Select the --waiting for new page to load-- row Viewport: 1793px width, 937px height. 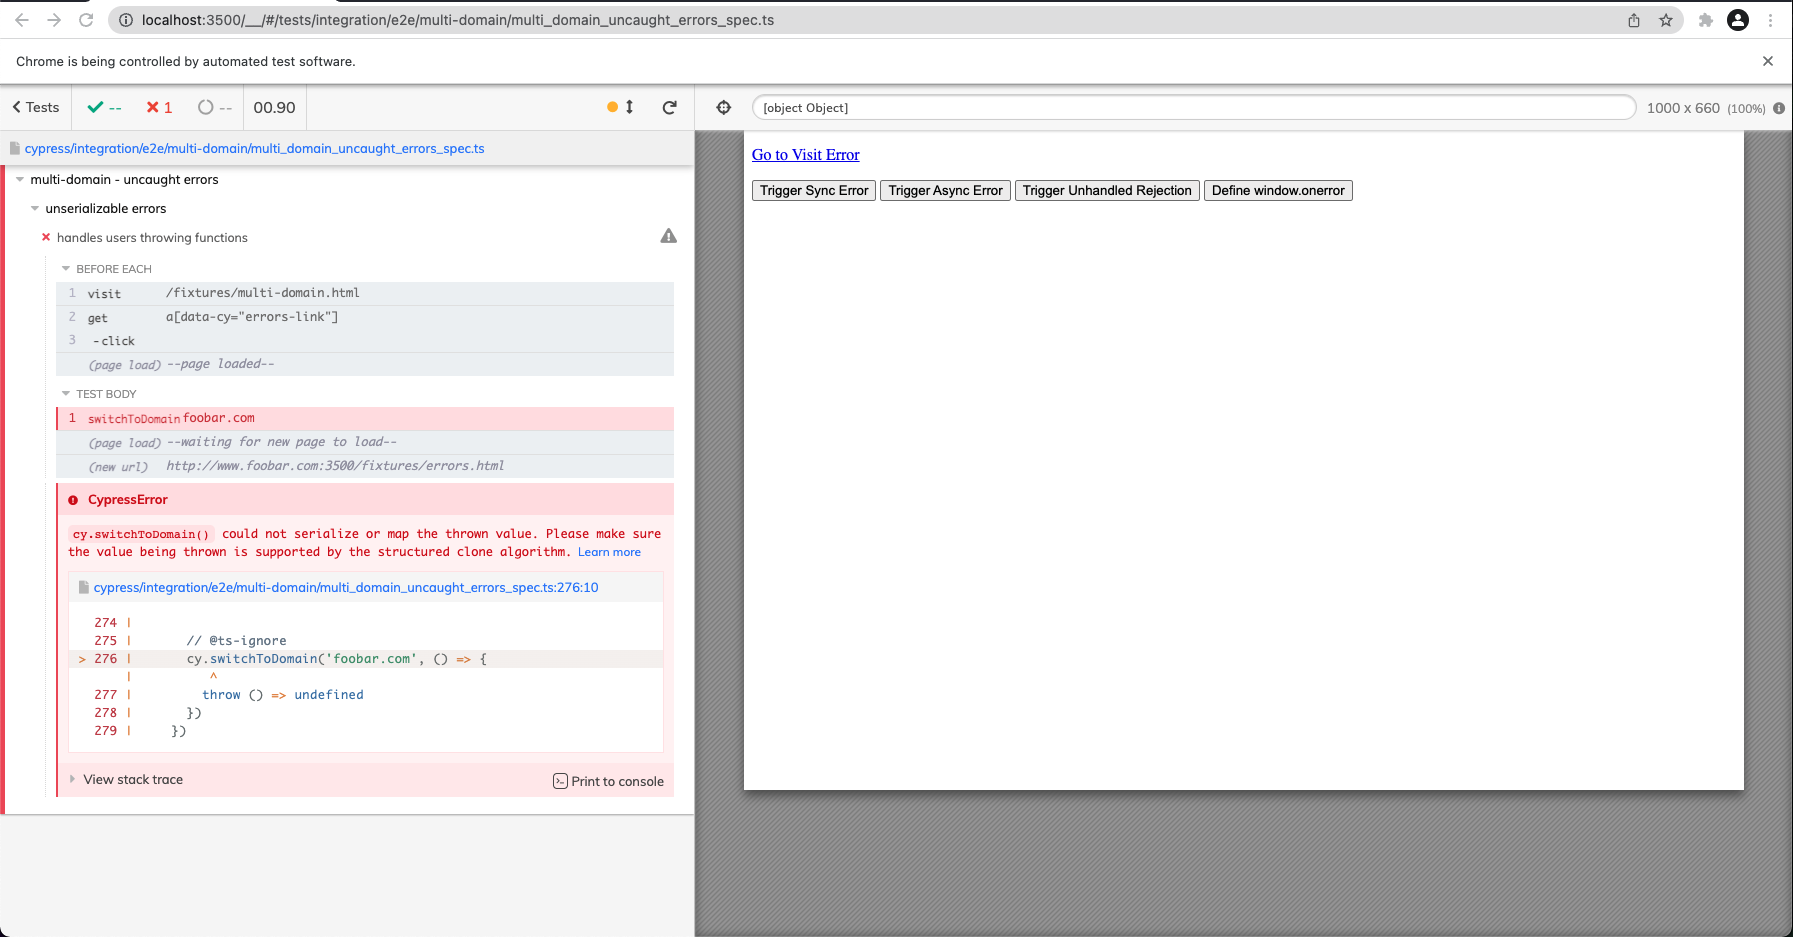365,442
